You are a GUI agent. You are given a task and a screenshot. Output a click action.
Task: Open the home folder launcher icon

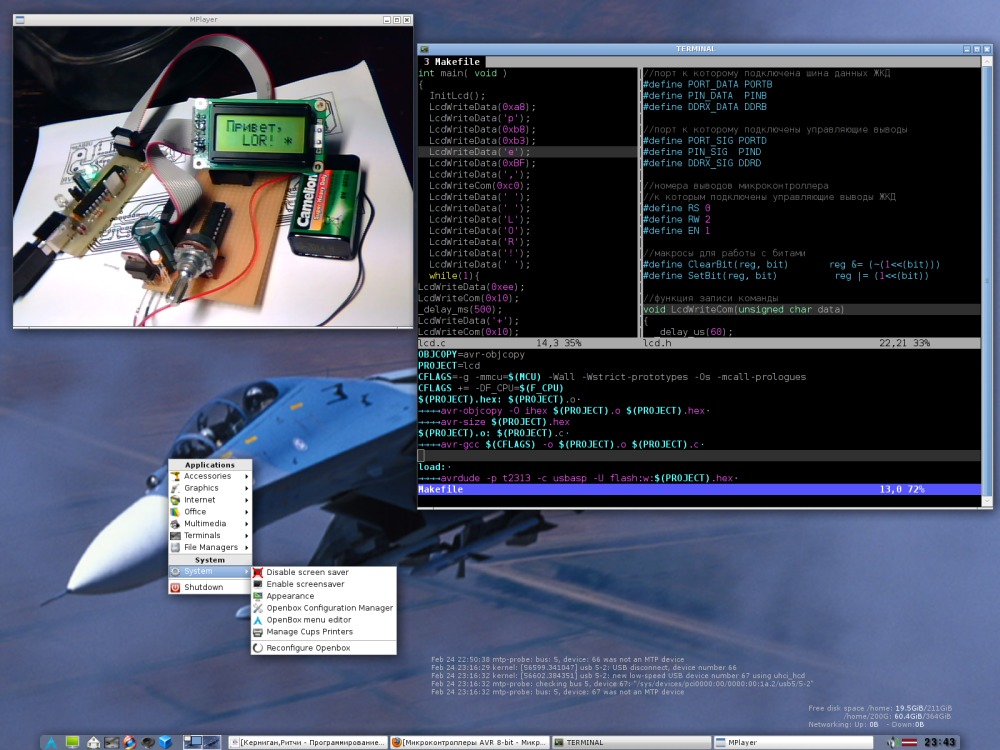tap(93, 742)
